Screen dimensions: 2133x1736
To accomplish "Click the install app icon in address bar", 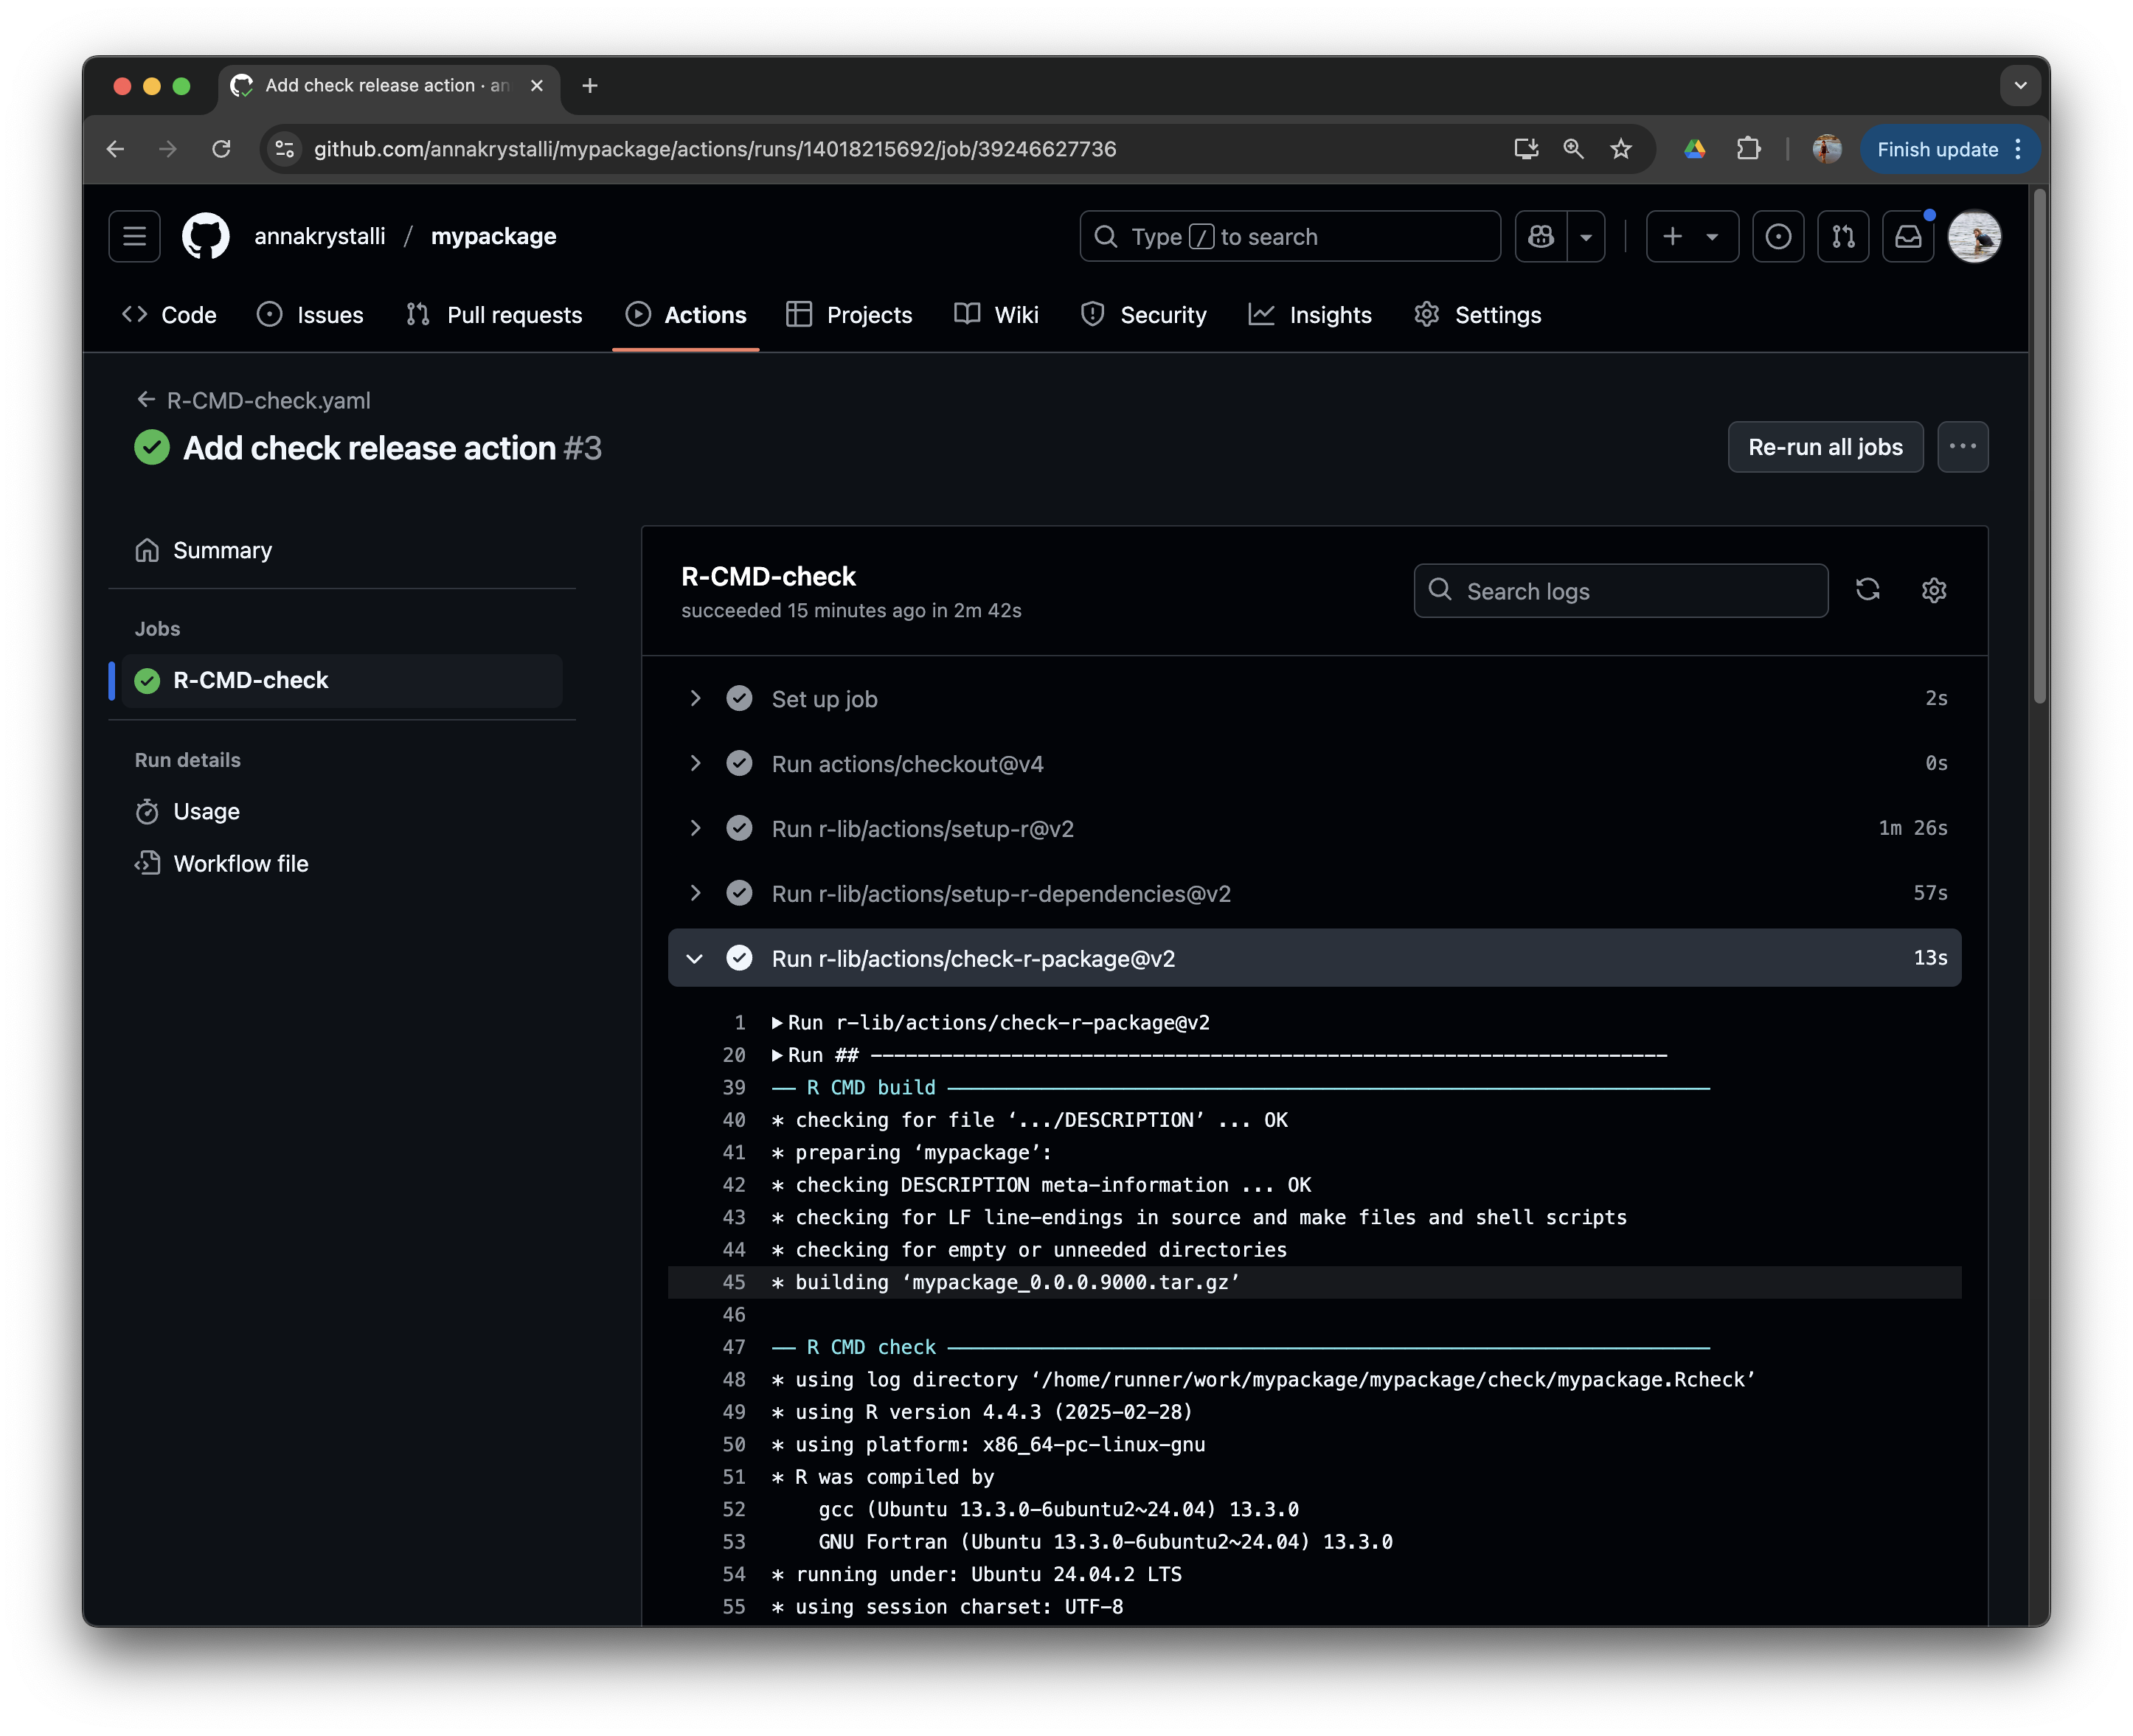I will point(1526,149).
